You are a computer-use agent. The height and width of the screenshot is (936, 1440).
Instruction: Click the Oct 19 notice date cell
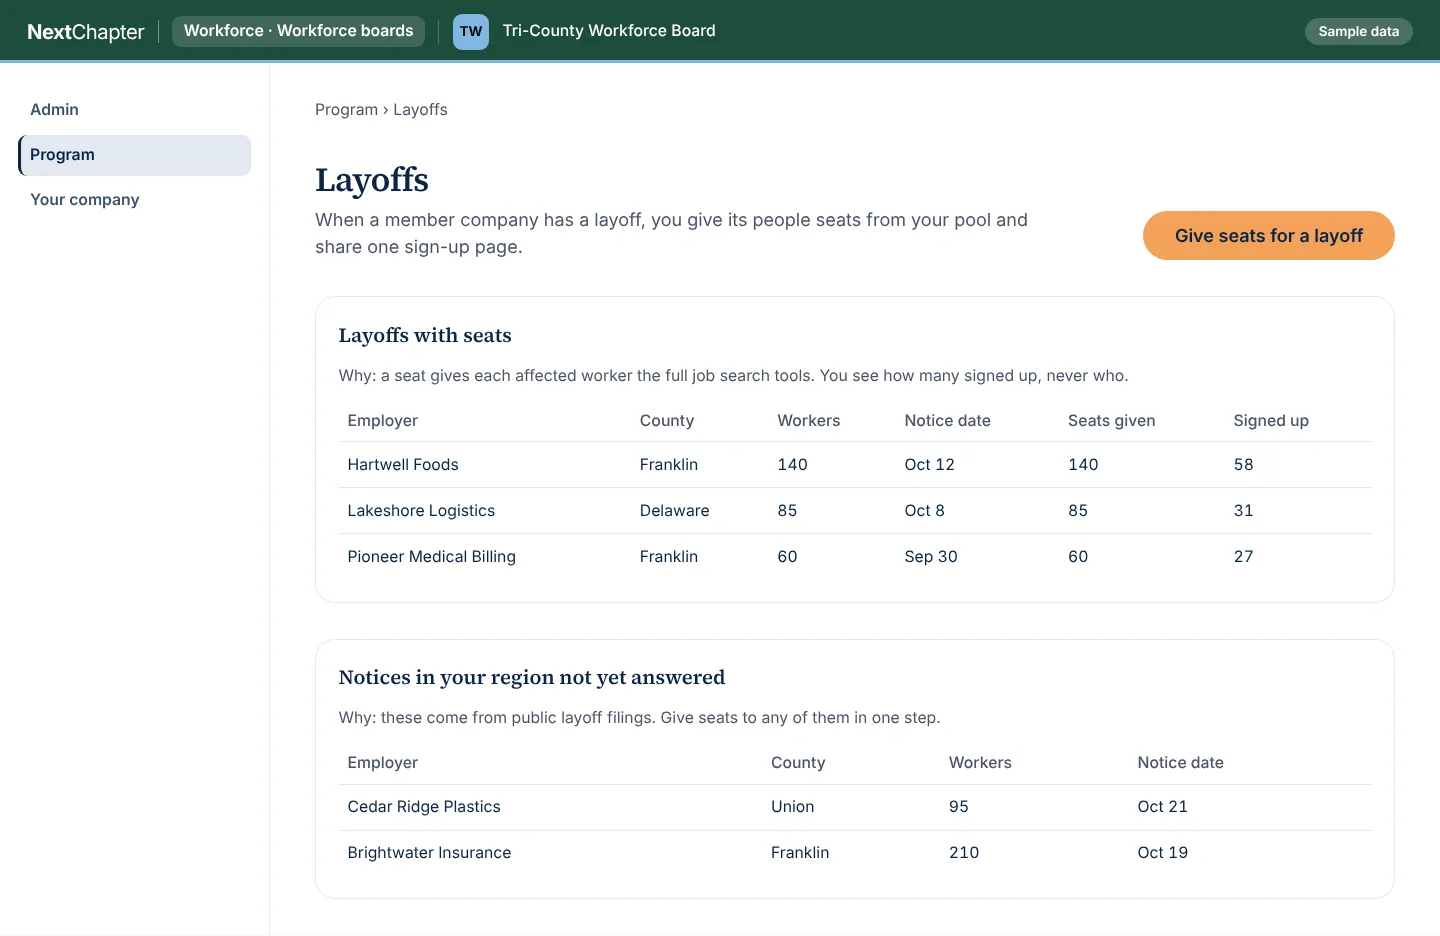coord(1162,853)
